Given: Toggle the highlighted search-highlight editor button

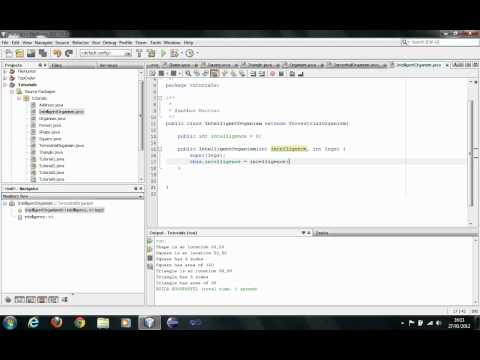Looking at the screenshot, I should [x=214, y=74].
